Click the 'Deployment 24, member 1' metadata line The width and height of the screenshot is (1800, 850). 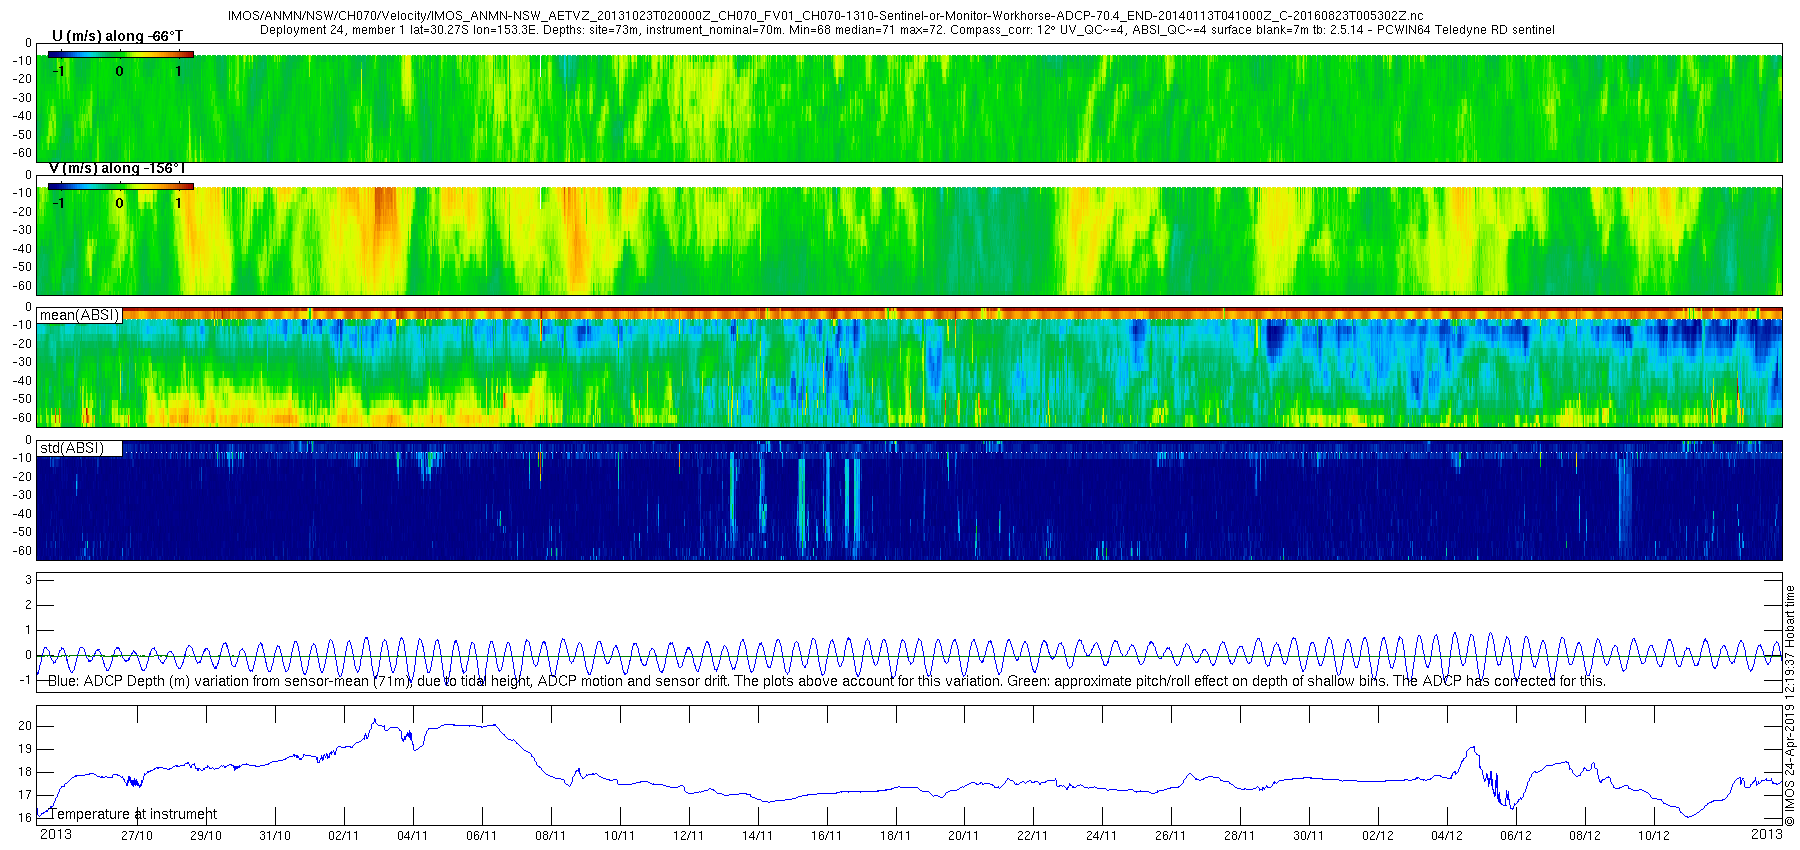click(x=907, y=30)
